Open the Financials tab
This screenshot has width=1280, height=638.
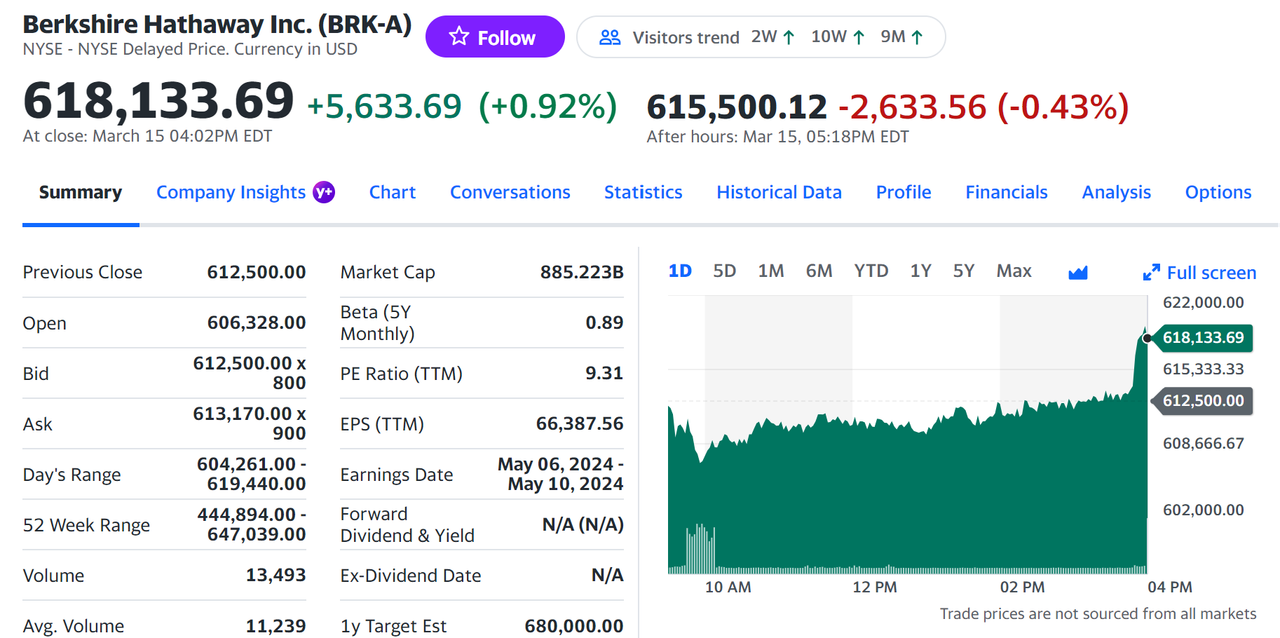tap(1006, 192)
